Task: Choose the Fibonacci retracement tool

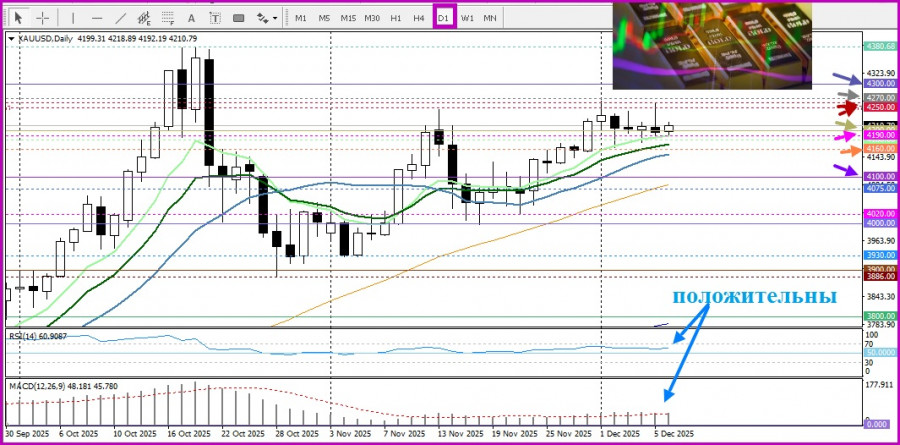Action: pos(168,18)
